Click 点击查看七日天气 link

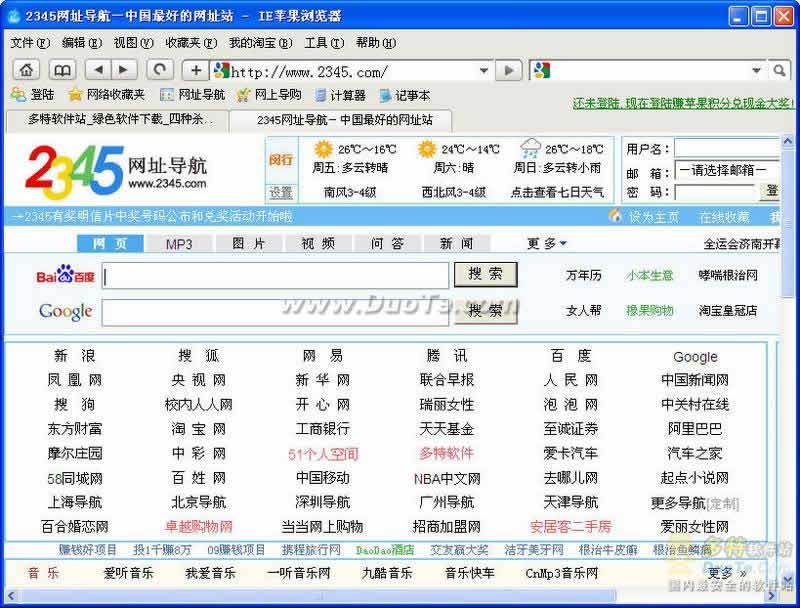pos(557,192)
